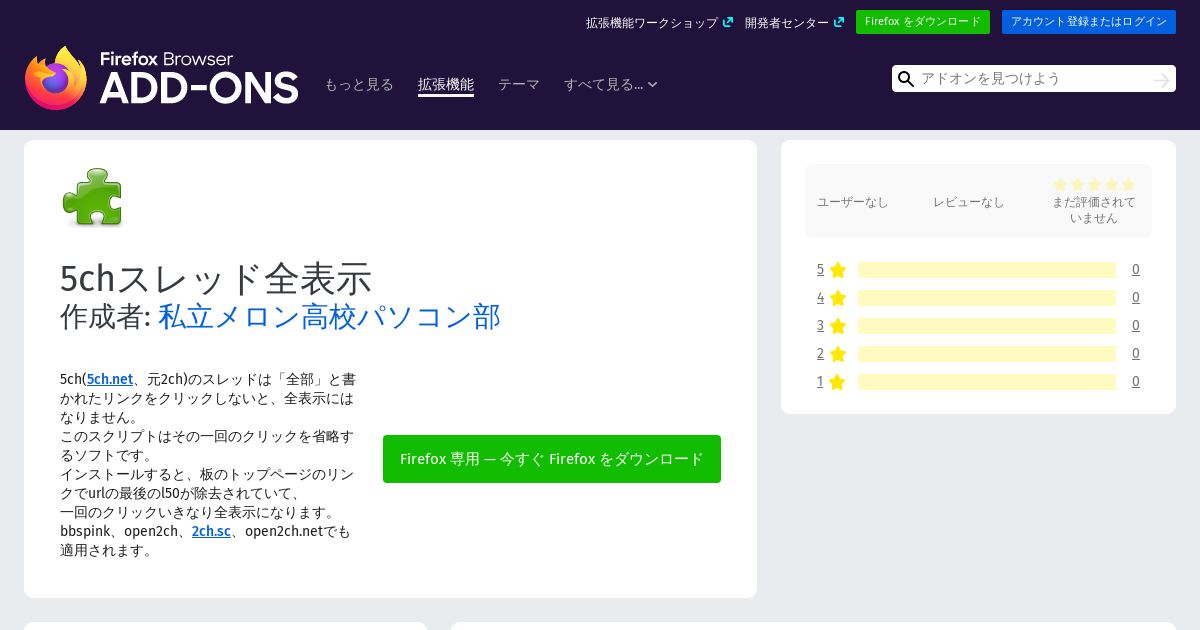The image size is (1200, 630).
Task: Click the レビューなし text
Action: click(x=969, y=202)
